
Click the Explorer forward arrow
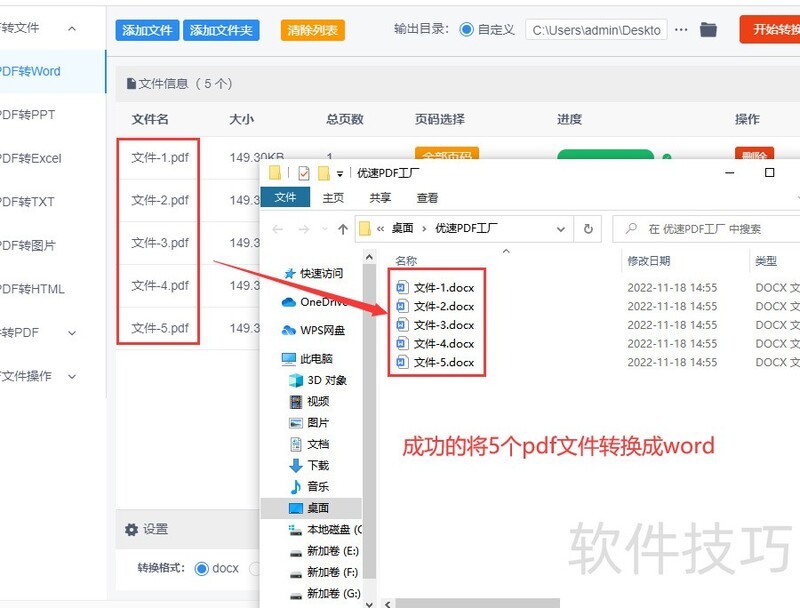click(304, 230)
